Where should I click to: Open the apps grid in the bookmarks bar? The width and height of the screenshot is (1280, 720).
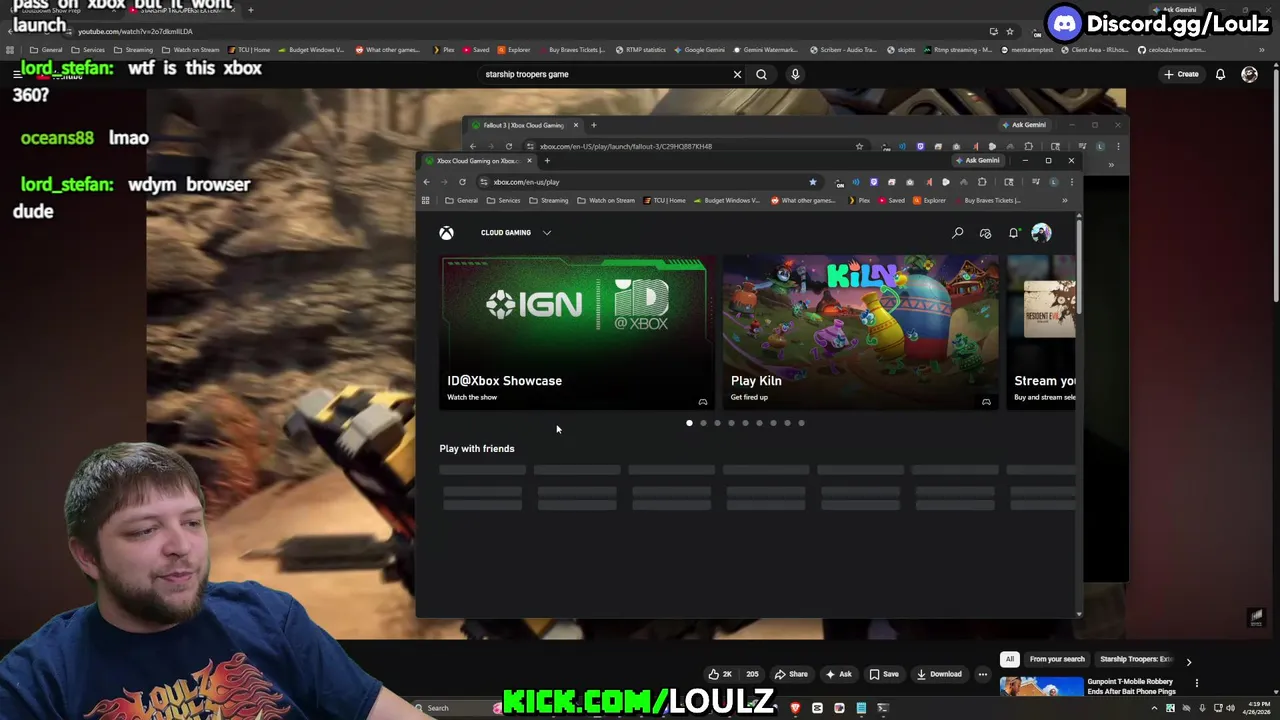[425, 200]
